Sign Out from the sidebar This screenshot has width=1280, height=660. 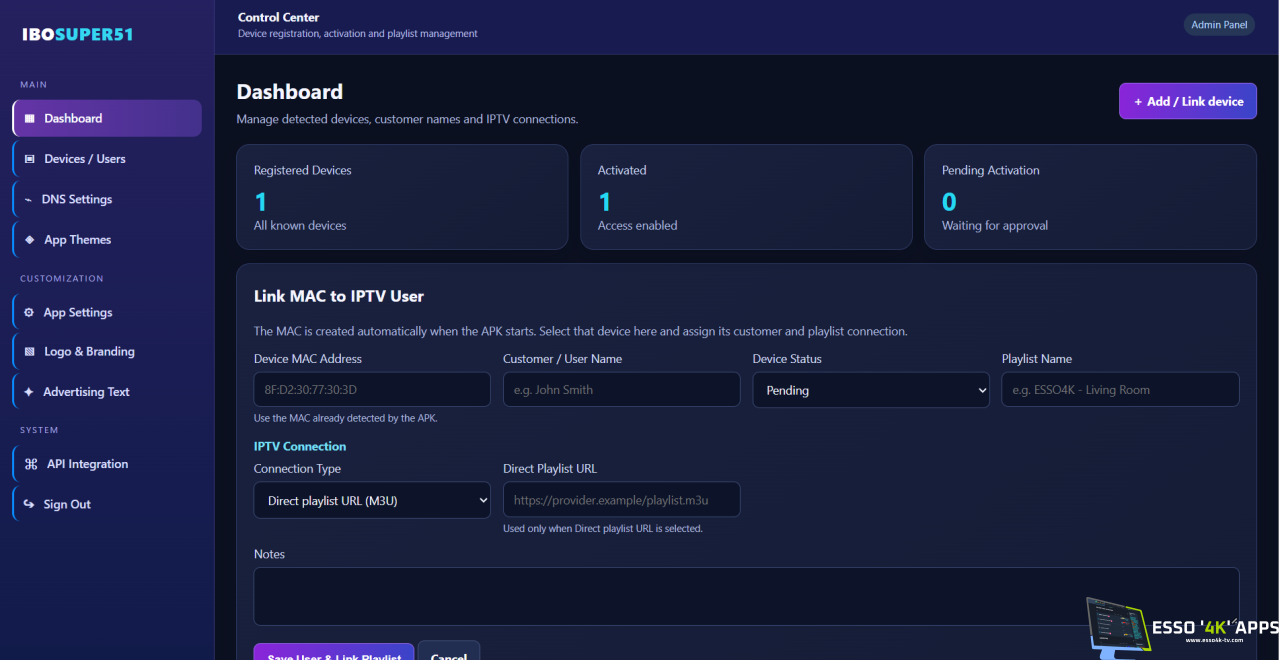[107, 504]
